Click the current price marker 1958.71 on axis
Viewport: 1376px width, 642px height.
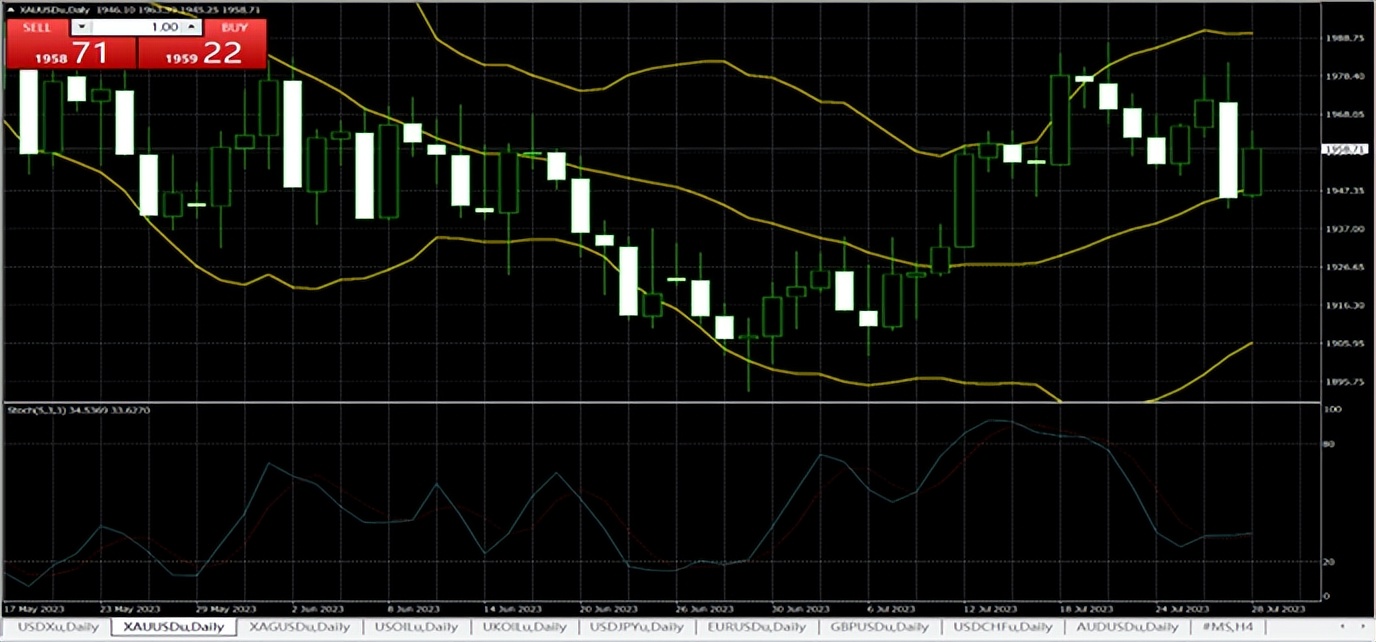(x=1346, y=149)
